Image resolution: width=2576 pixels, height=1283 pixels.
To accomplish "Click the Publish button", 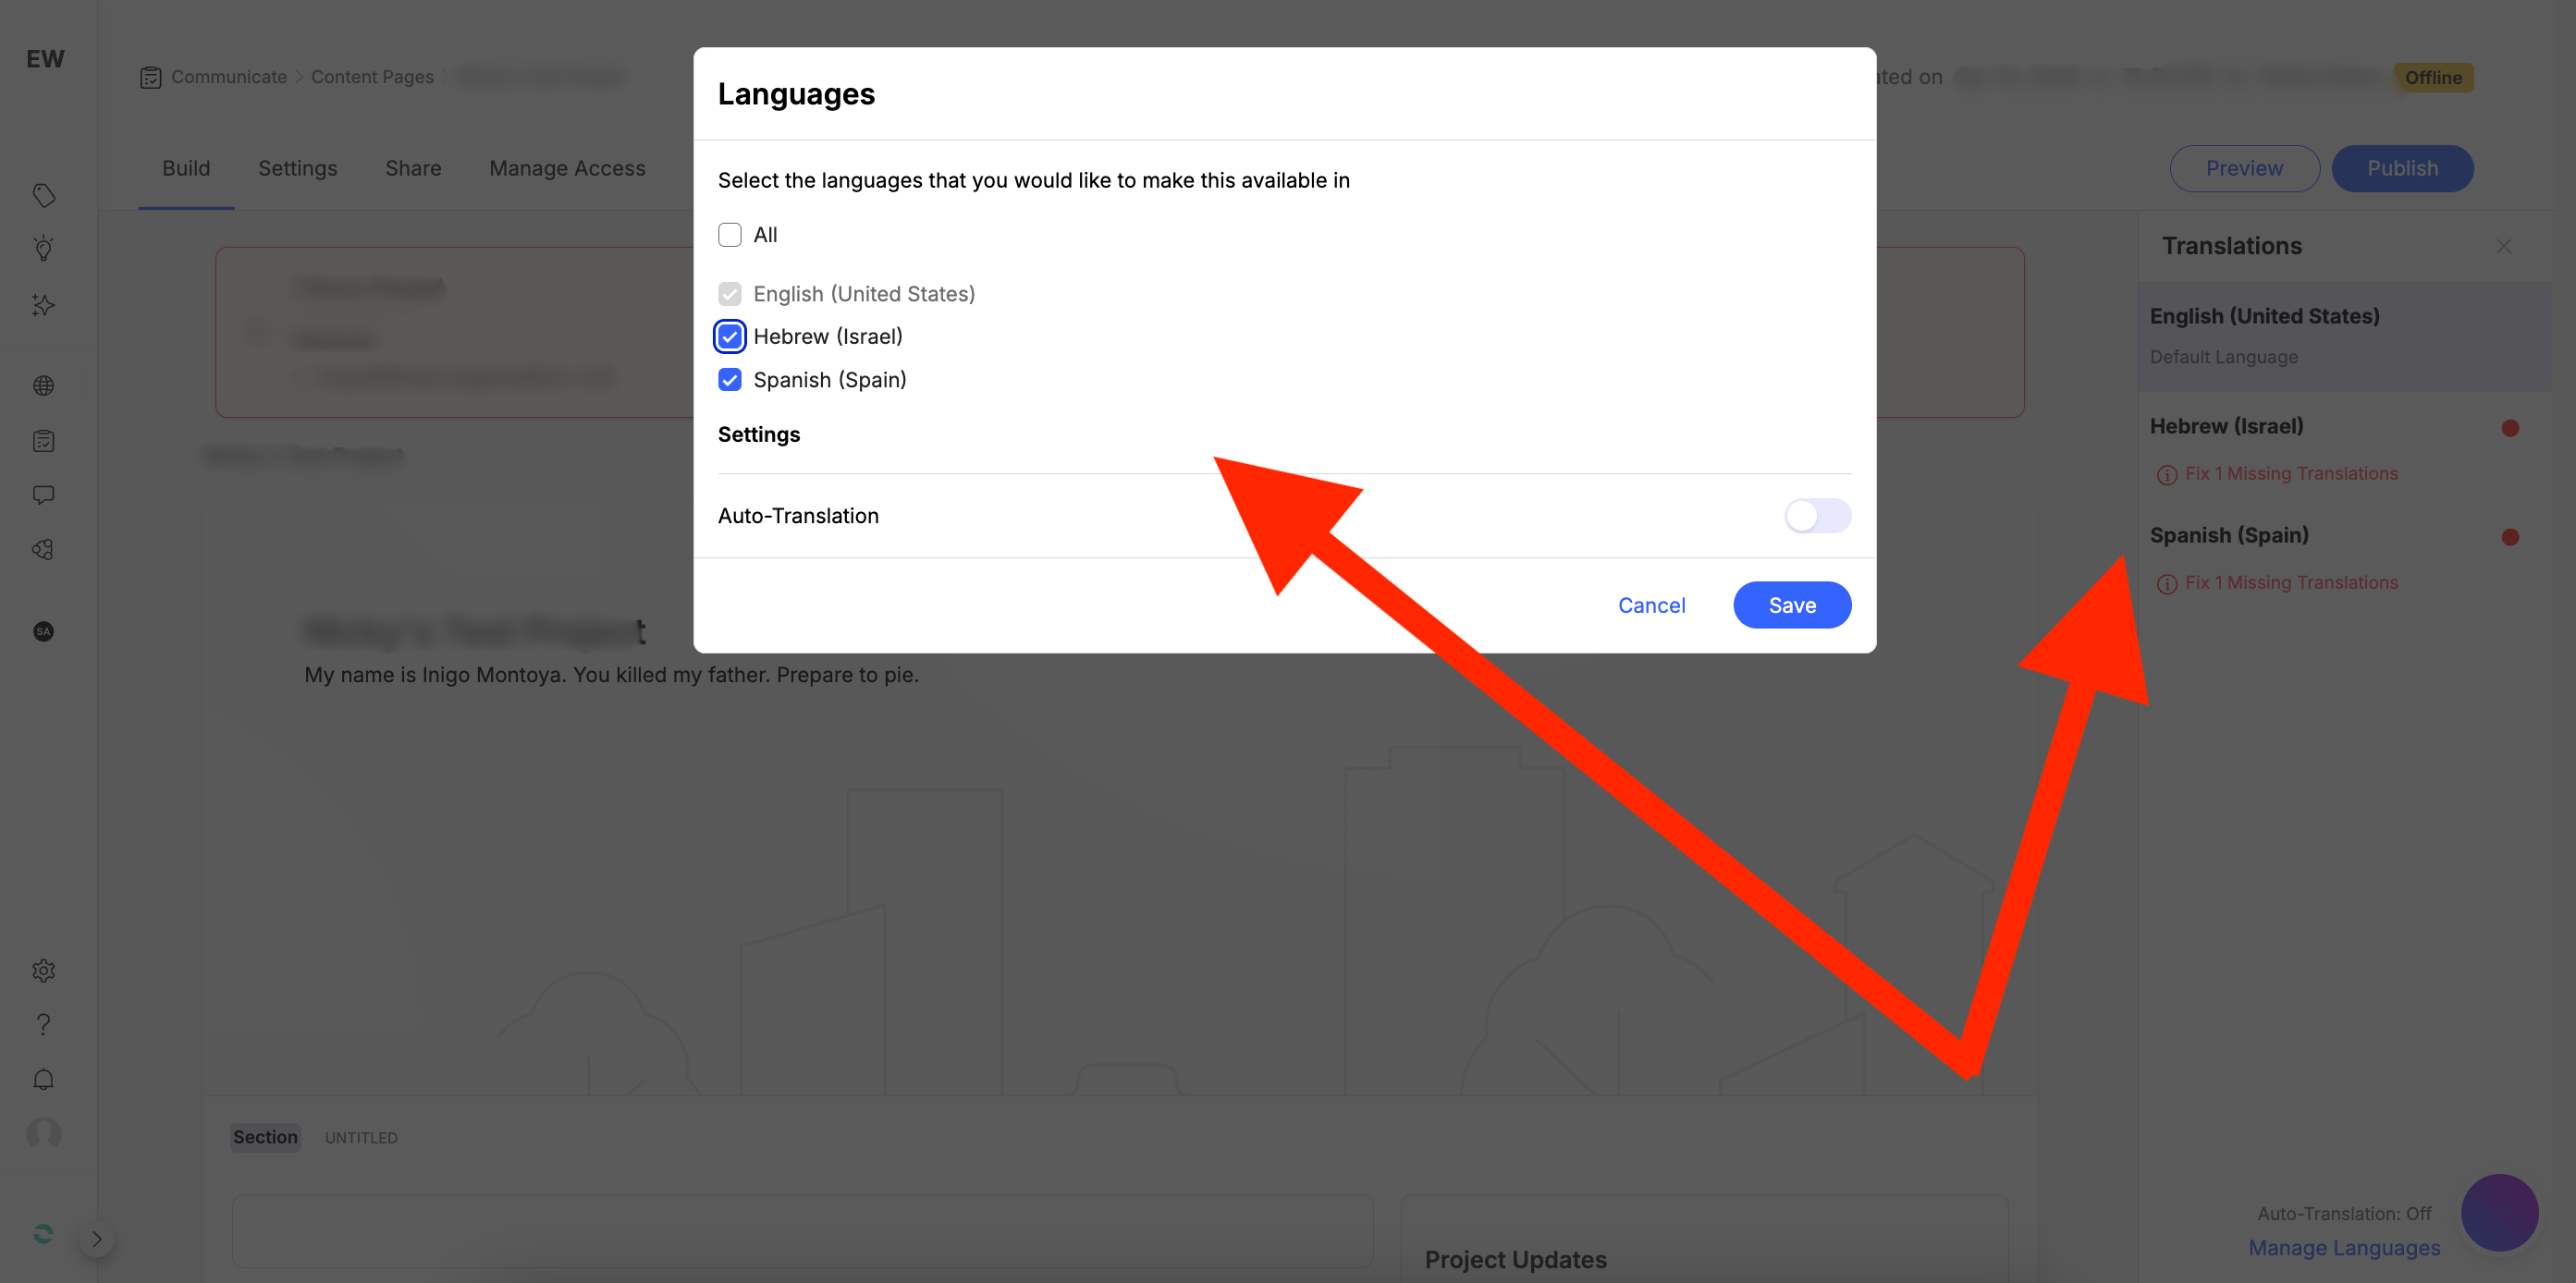I will (2402, 168).
